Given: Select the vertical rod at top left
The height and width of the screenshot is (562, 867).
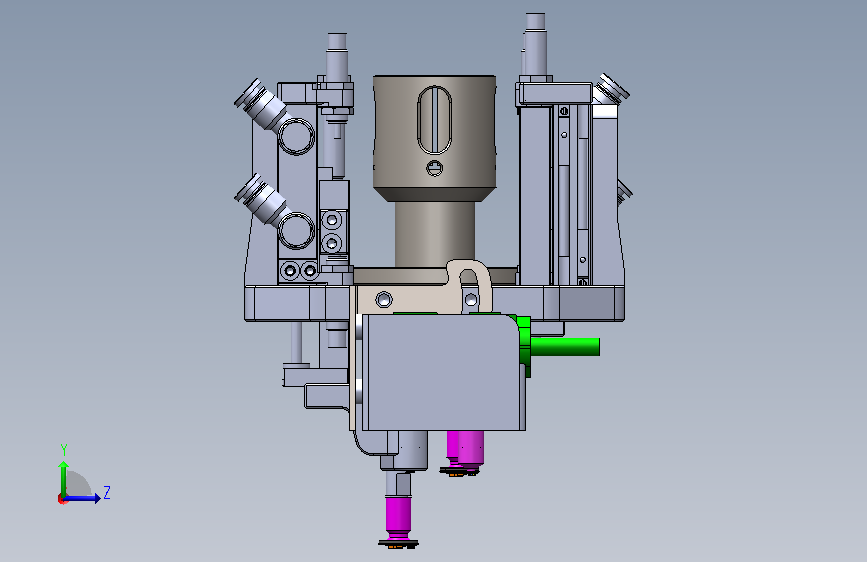Looking at the screenshot, I should click(337, 58).
